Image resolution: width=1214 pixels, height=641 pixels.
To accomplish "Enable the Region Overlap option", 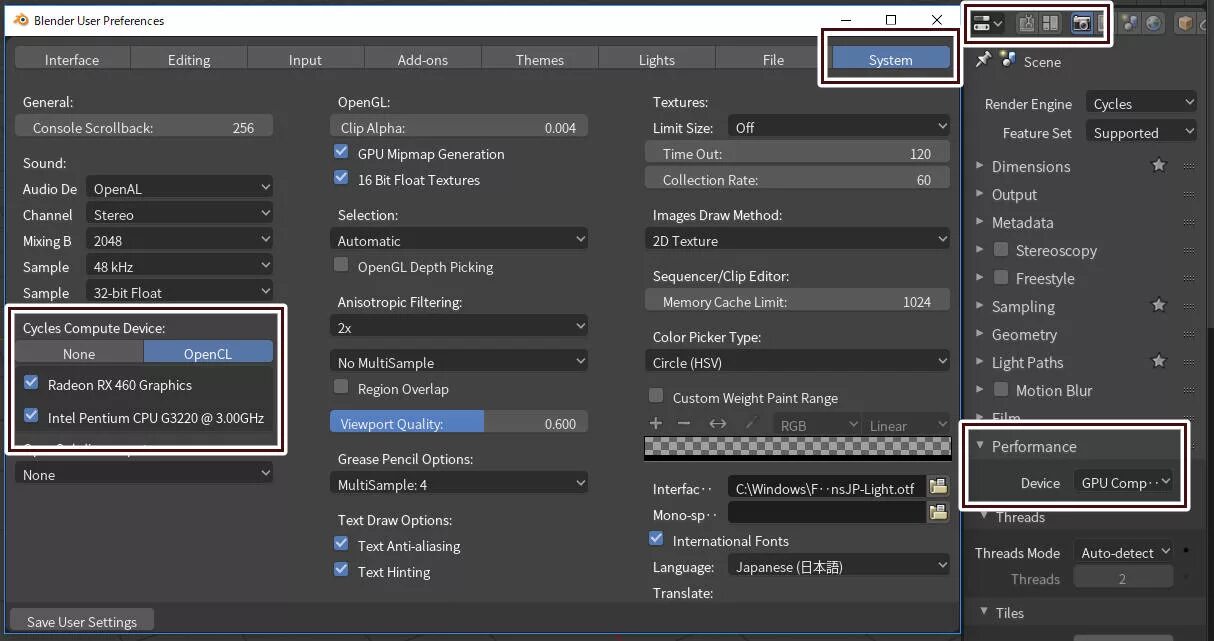I will (x=341, y=388).
